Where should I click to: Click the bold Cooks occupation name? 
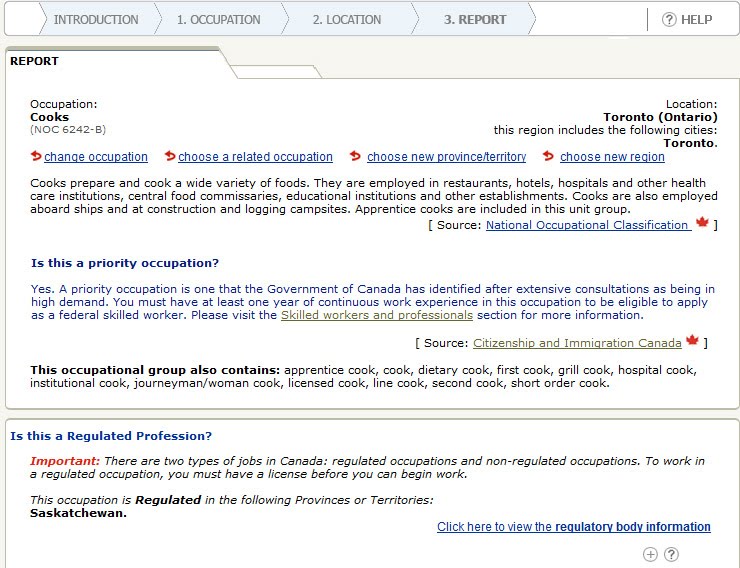(x=50, y=117)
